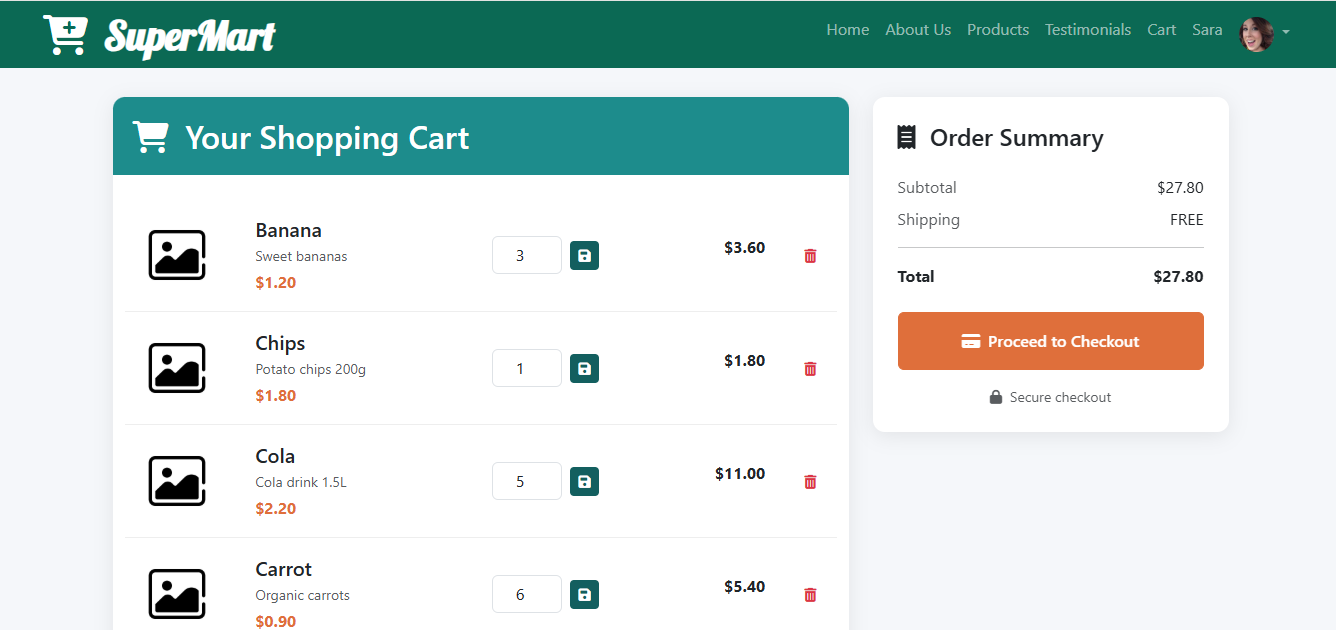The height and width of the screenshot is (630, 1336).
Task: Focus the Cola quantity field
Action: click(x=526, y=481)
